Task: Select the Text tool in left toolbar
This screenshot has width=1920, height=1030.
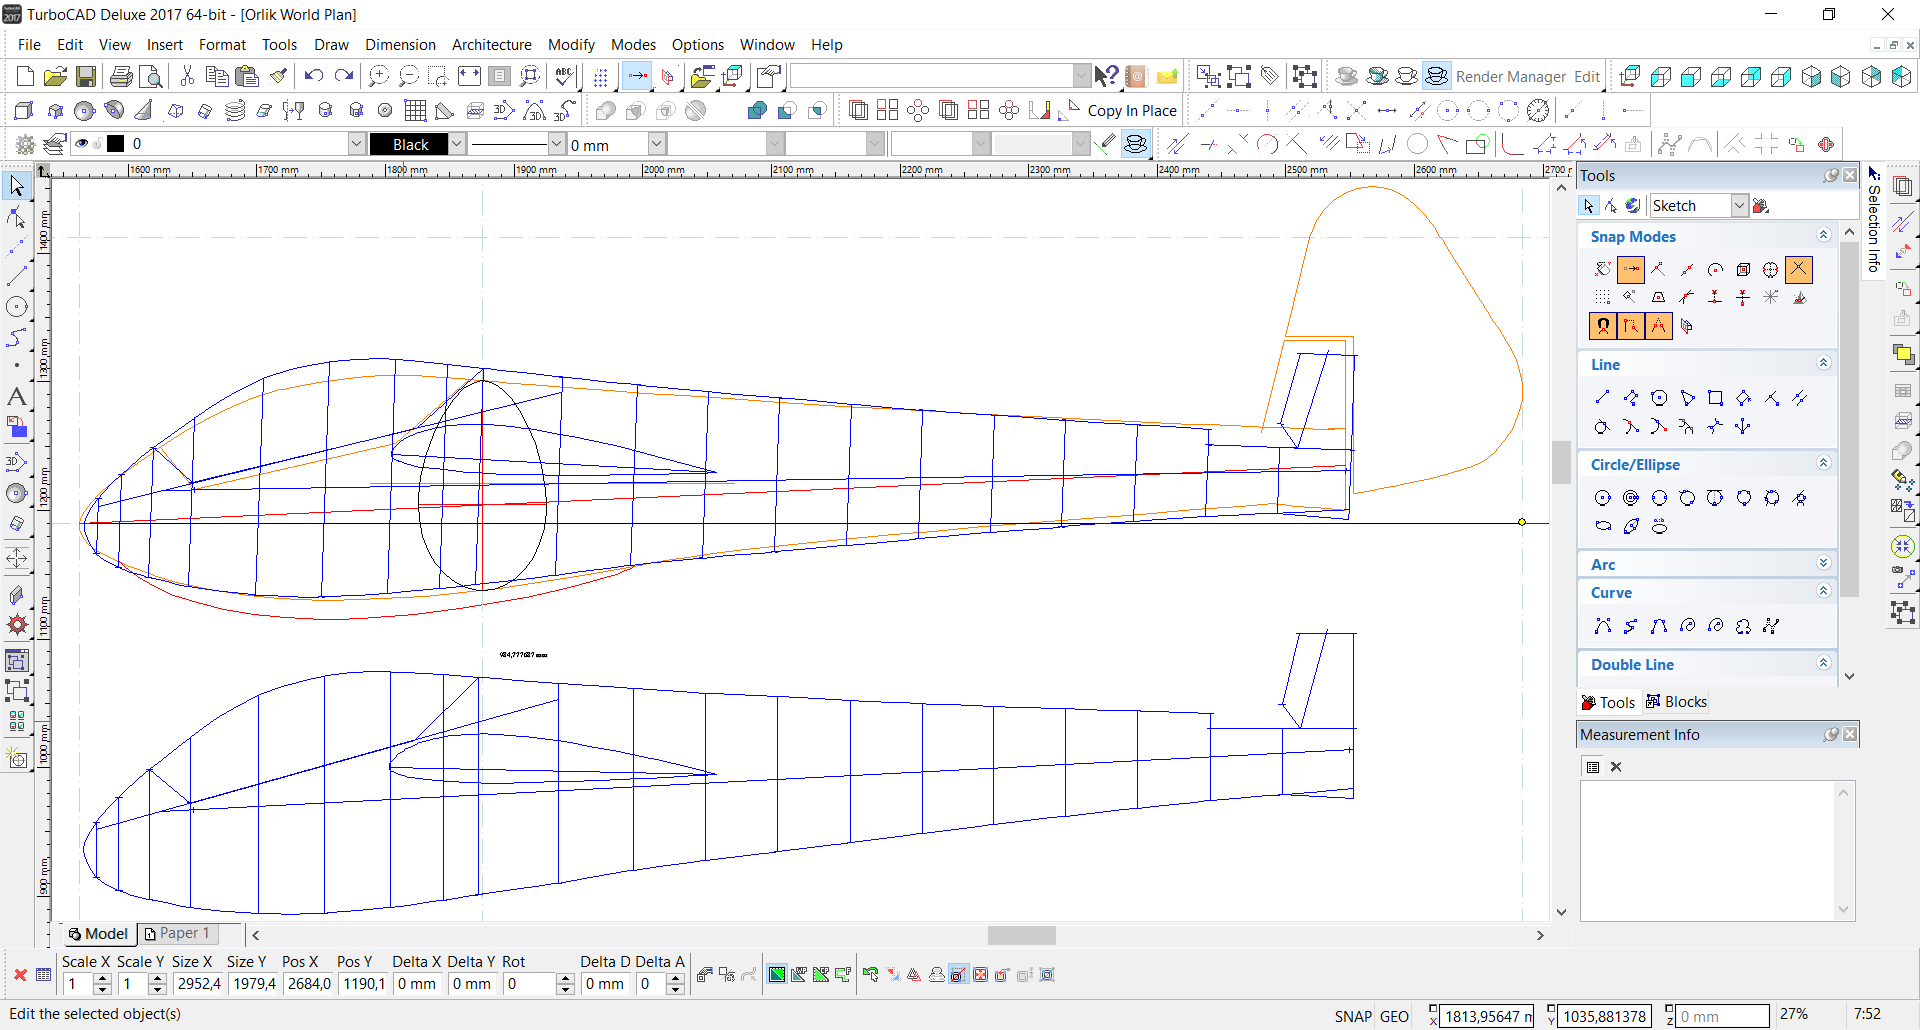Action: (x=17, y=397)
